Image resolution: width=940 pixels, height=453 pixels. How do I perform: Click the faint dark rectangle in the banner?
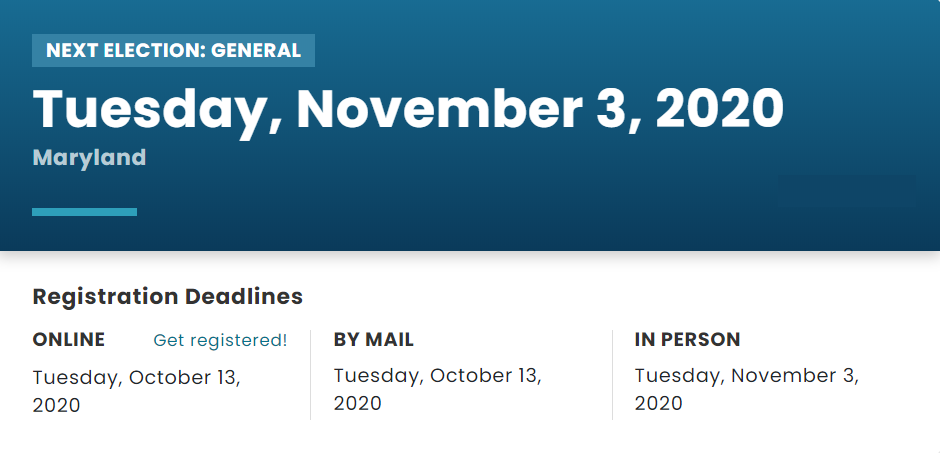tap(847, 190)
